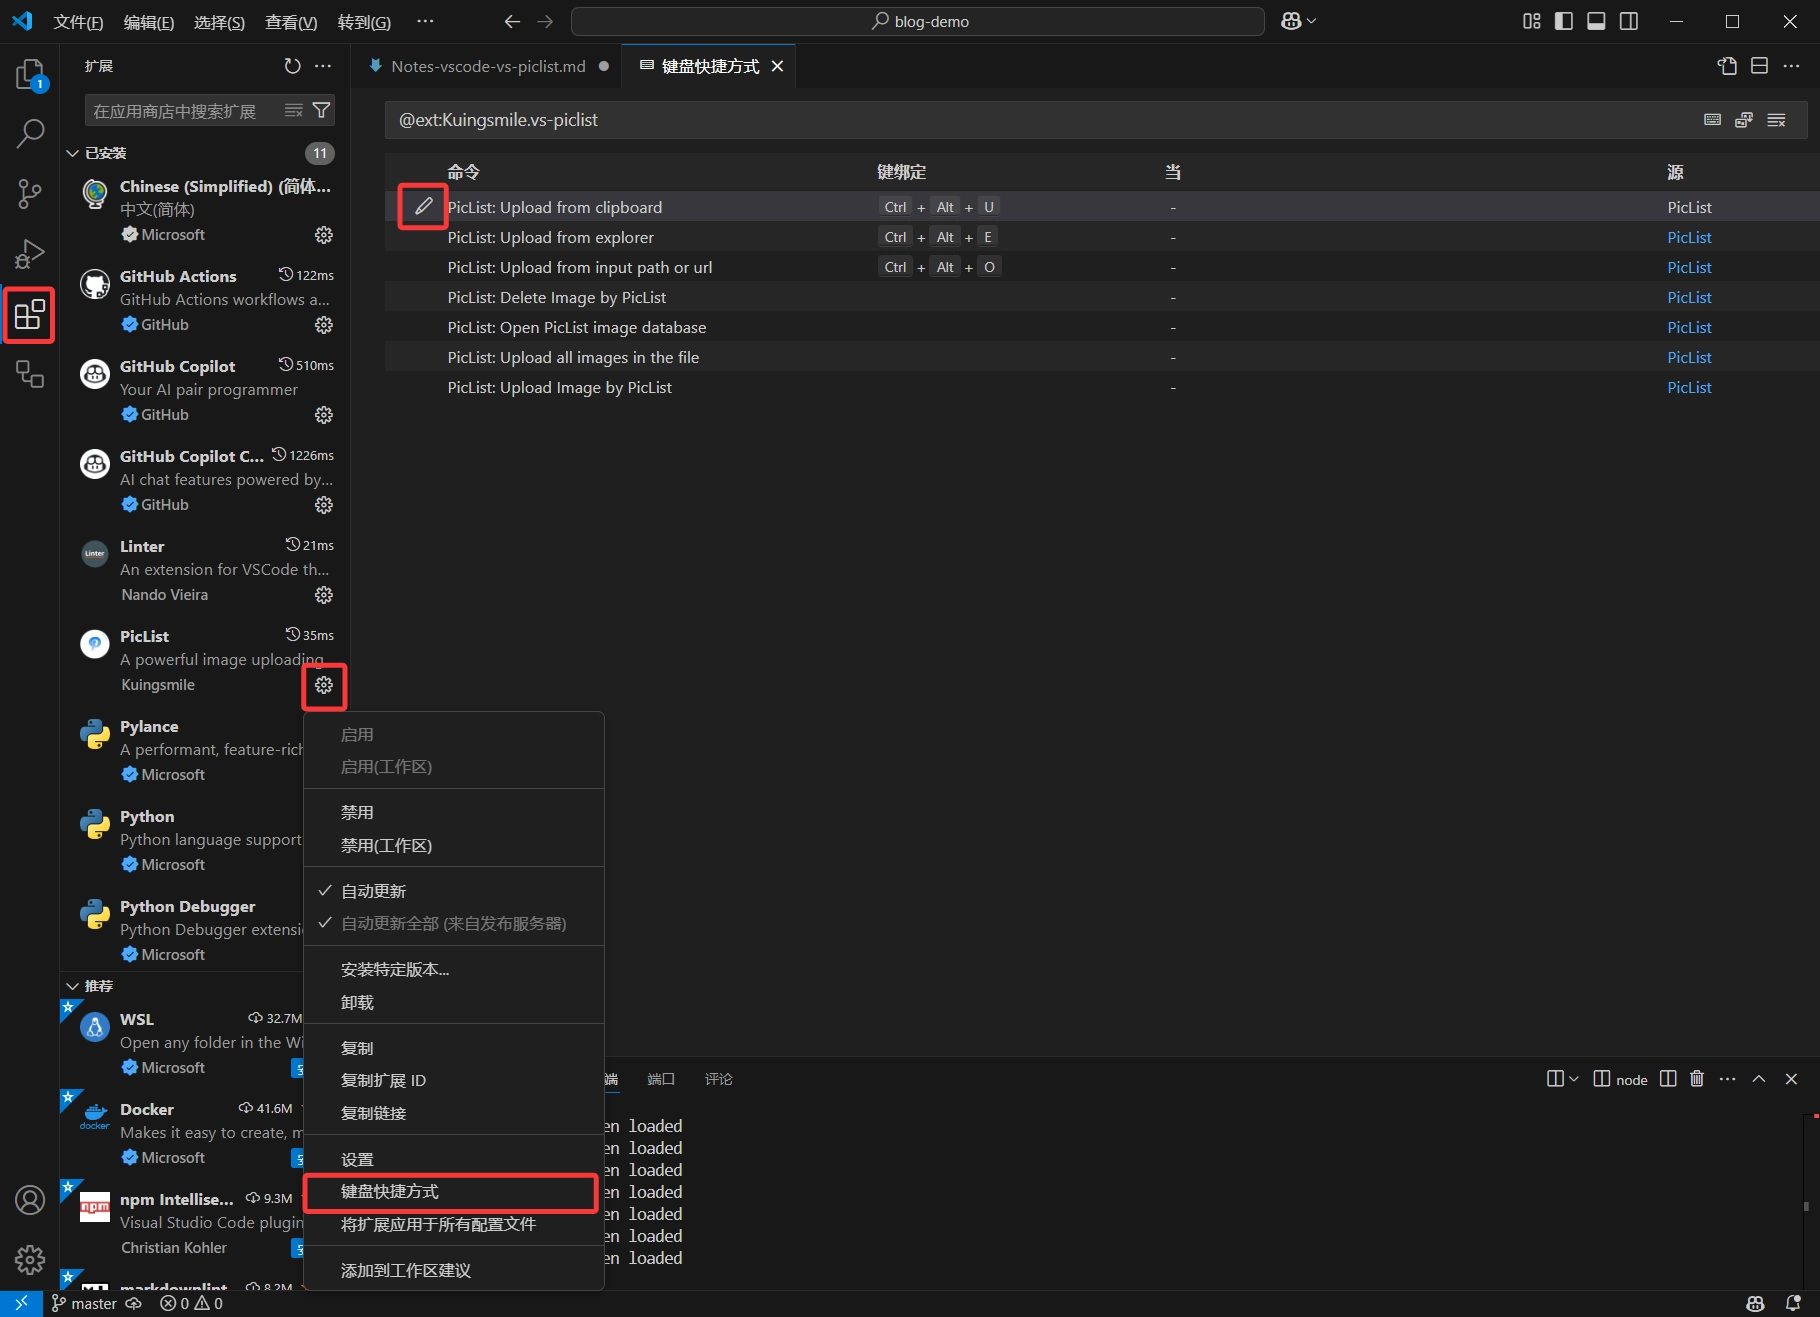Viewport: 1820px width, 1317px height.
Task: Collapse the 已安装 installed section
Action: pos(72,153)
